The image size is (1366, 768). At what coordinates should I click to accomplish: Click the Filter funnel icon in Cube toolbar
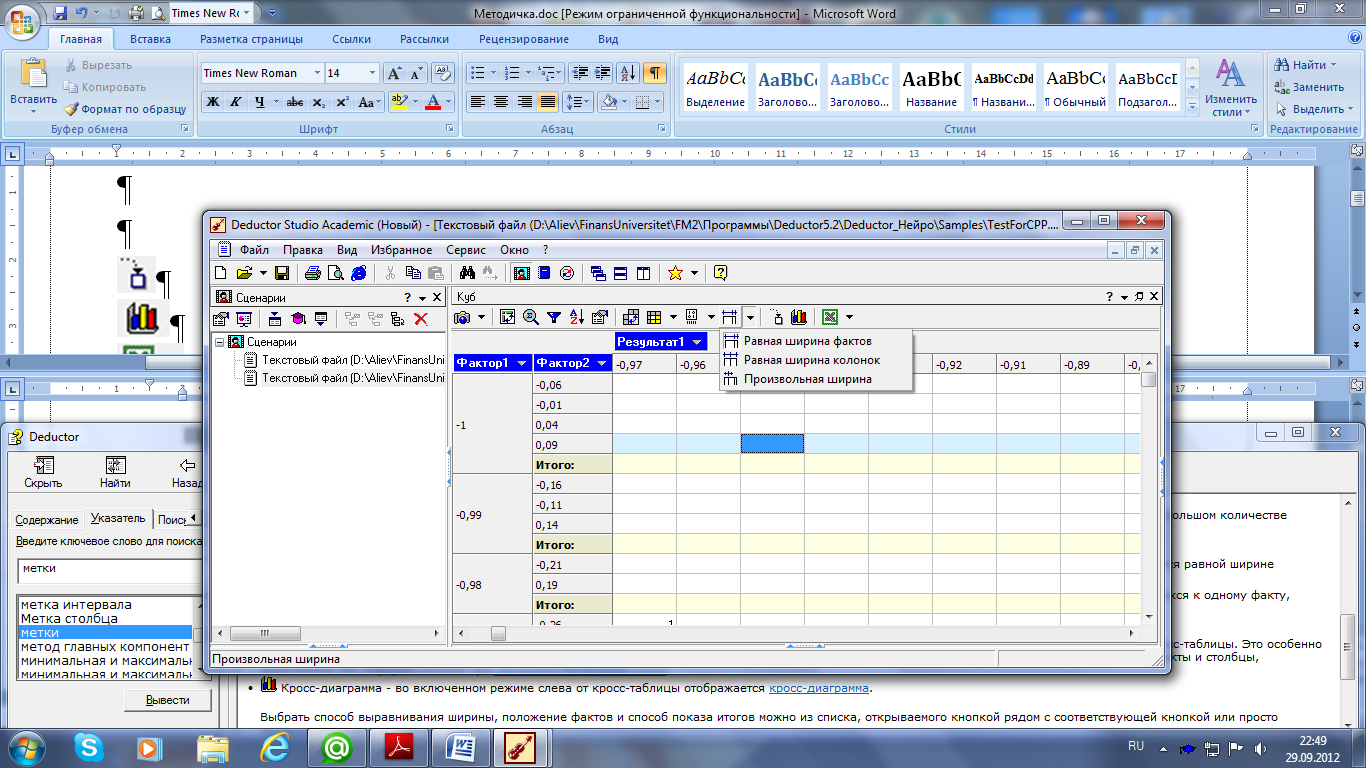(x=553, y=317)
